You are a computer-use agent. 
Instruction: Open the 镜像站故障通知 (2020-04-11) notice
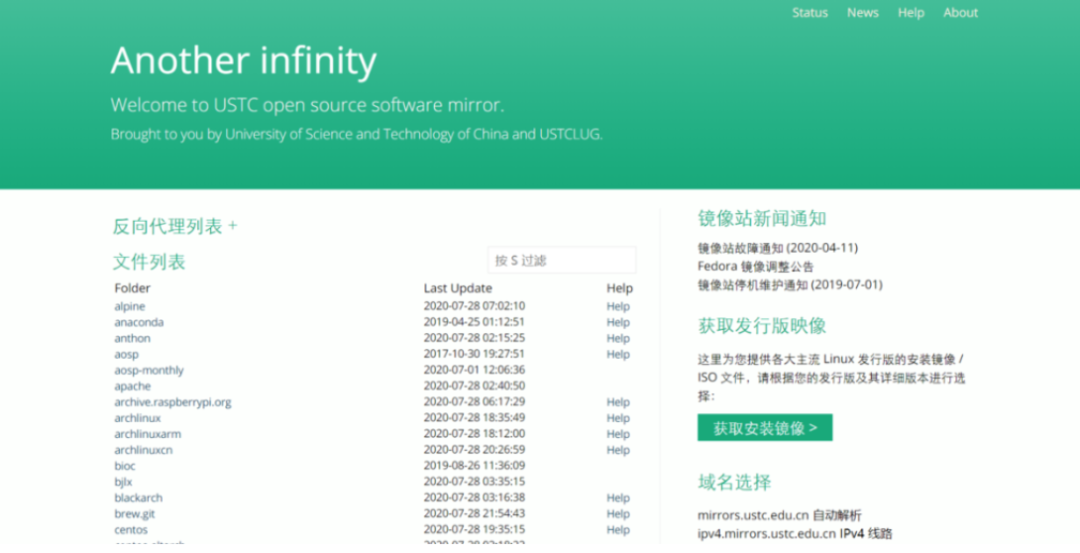[x=778, y=248]
